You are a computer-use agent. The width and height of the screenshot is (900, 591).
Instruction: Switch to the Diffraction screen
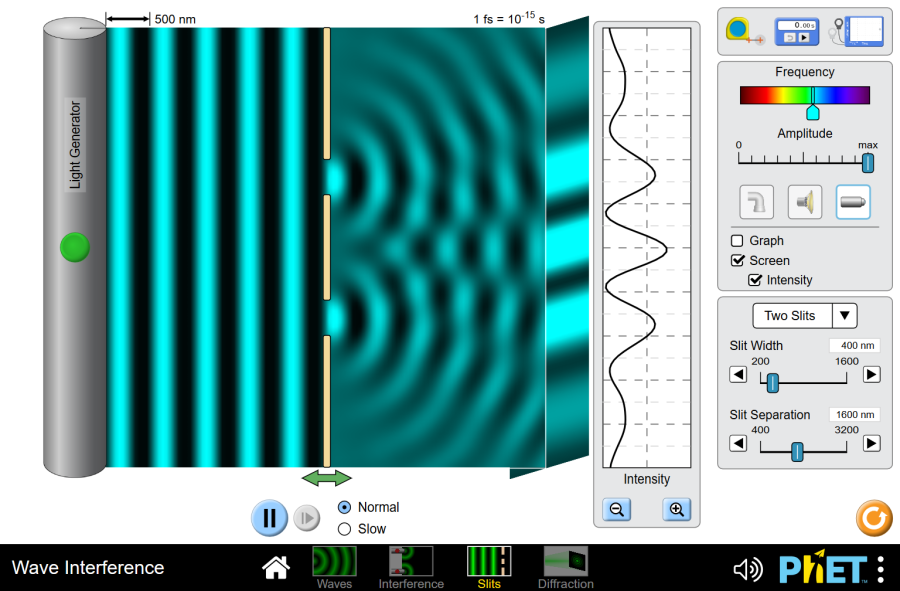point(566,567)
